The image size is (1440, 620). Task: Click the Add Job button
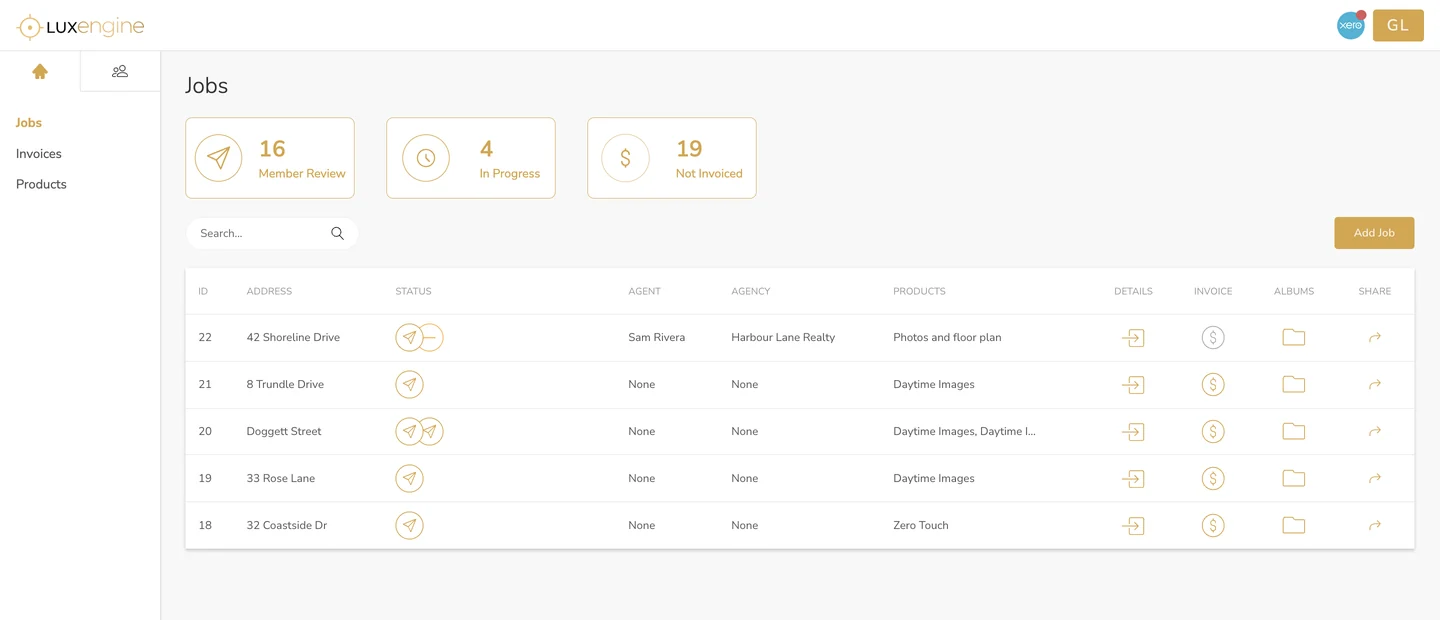[x=1374, y=233]
